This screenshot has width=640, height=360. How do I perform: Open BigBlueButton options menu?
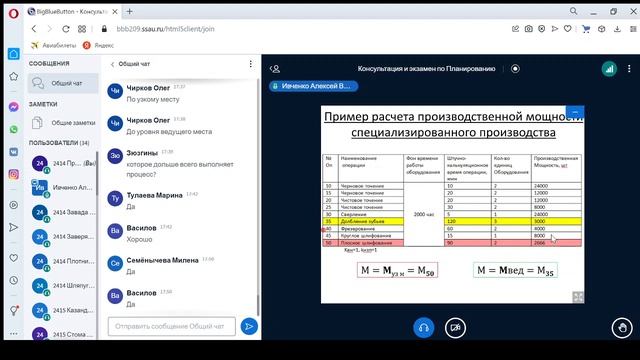[x=629, y=69]
